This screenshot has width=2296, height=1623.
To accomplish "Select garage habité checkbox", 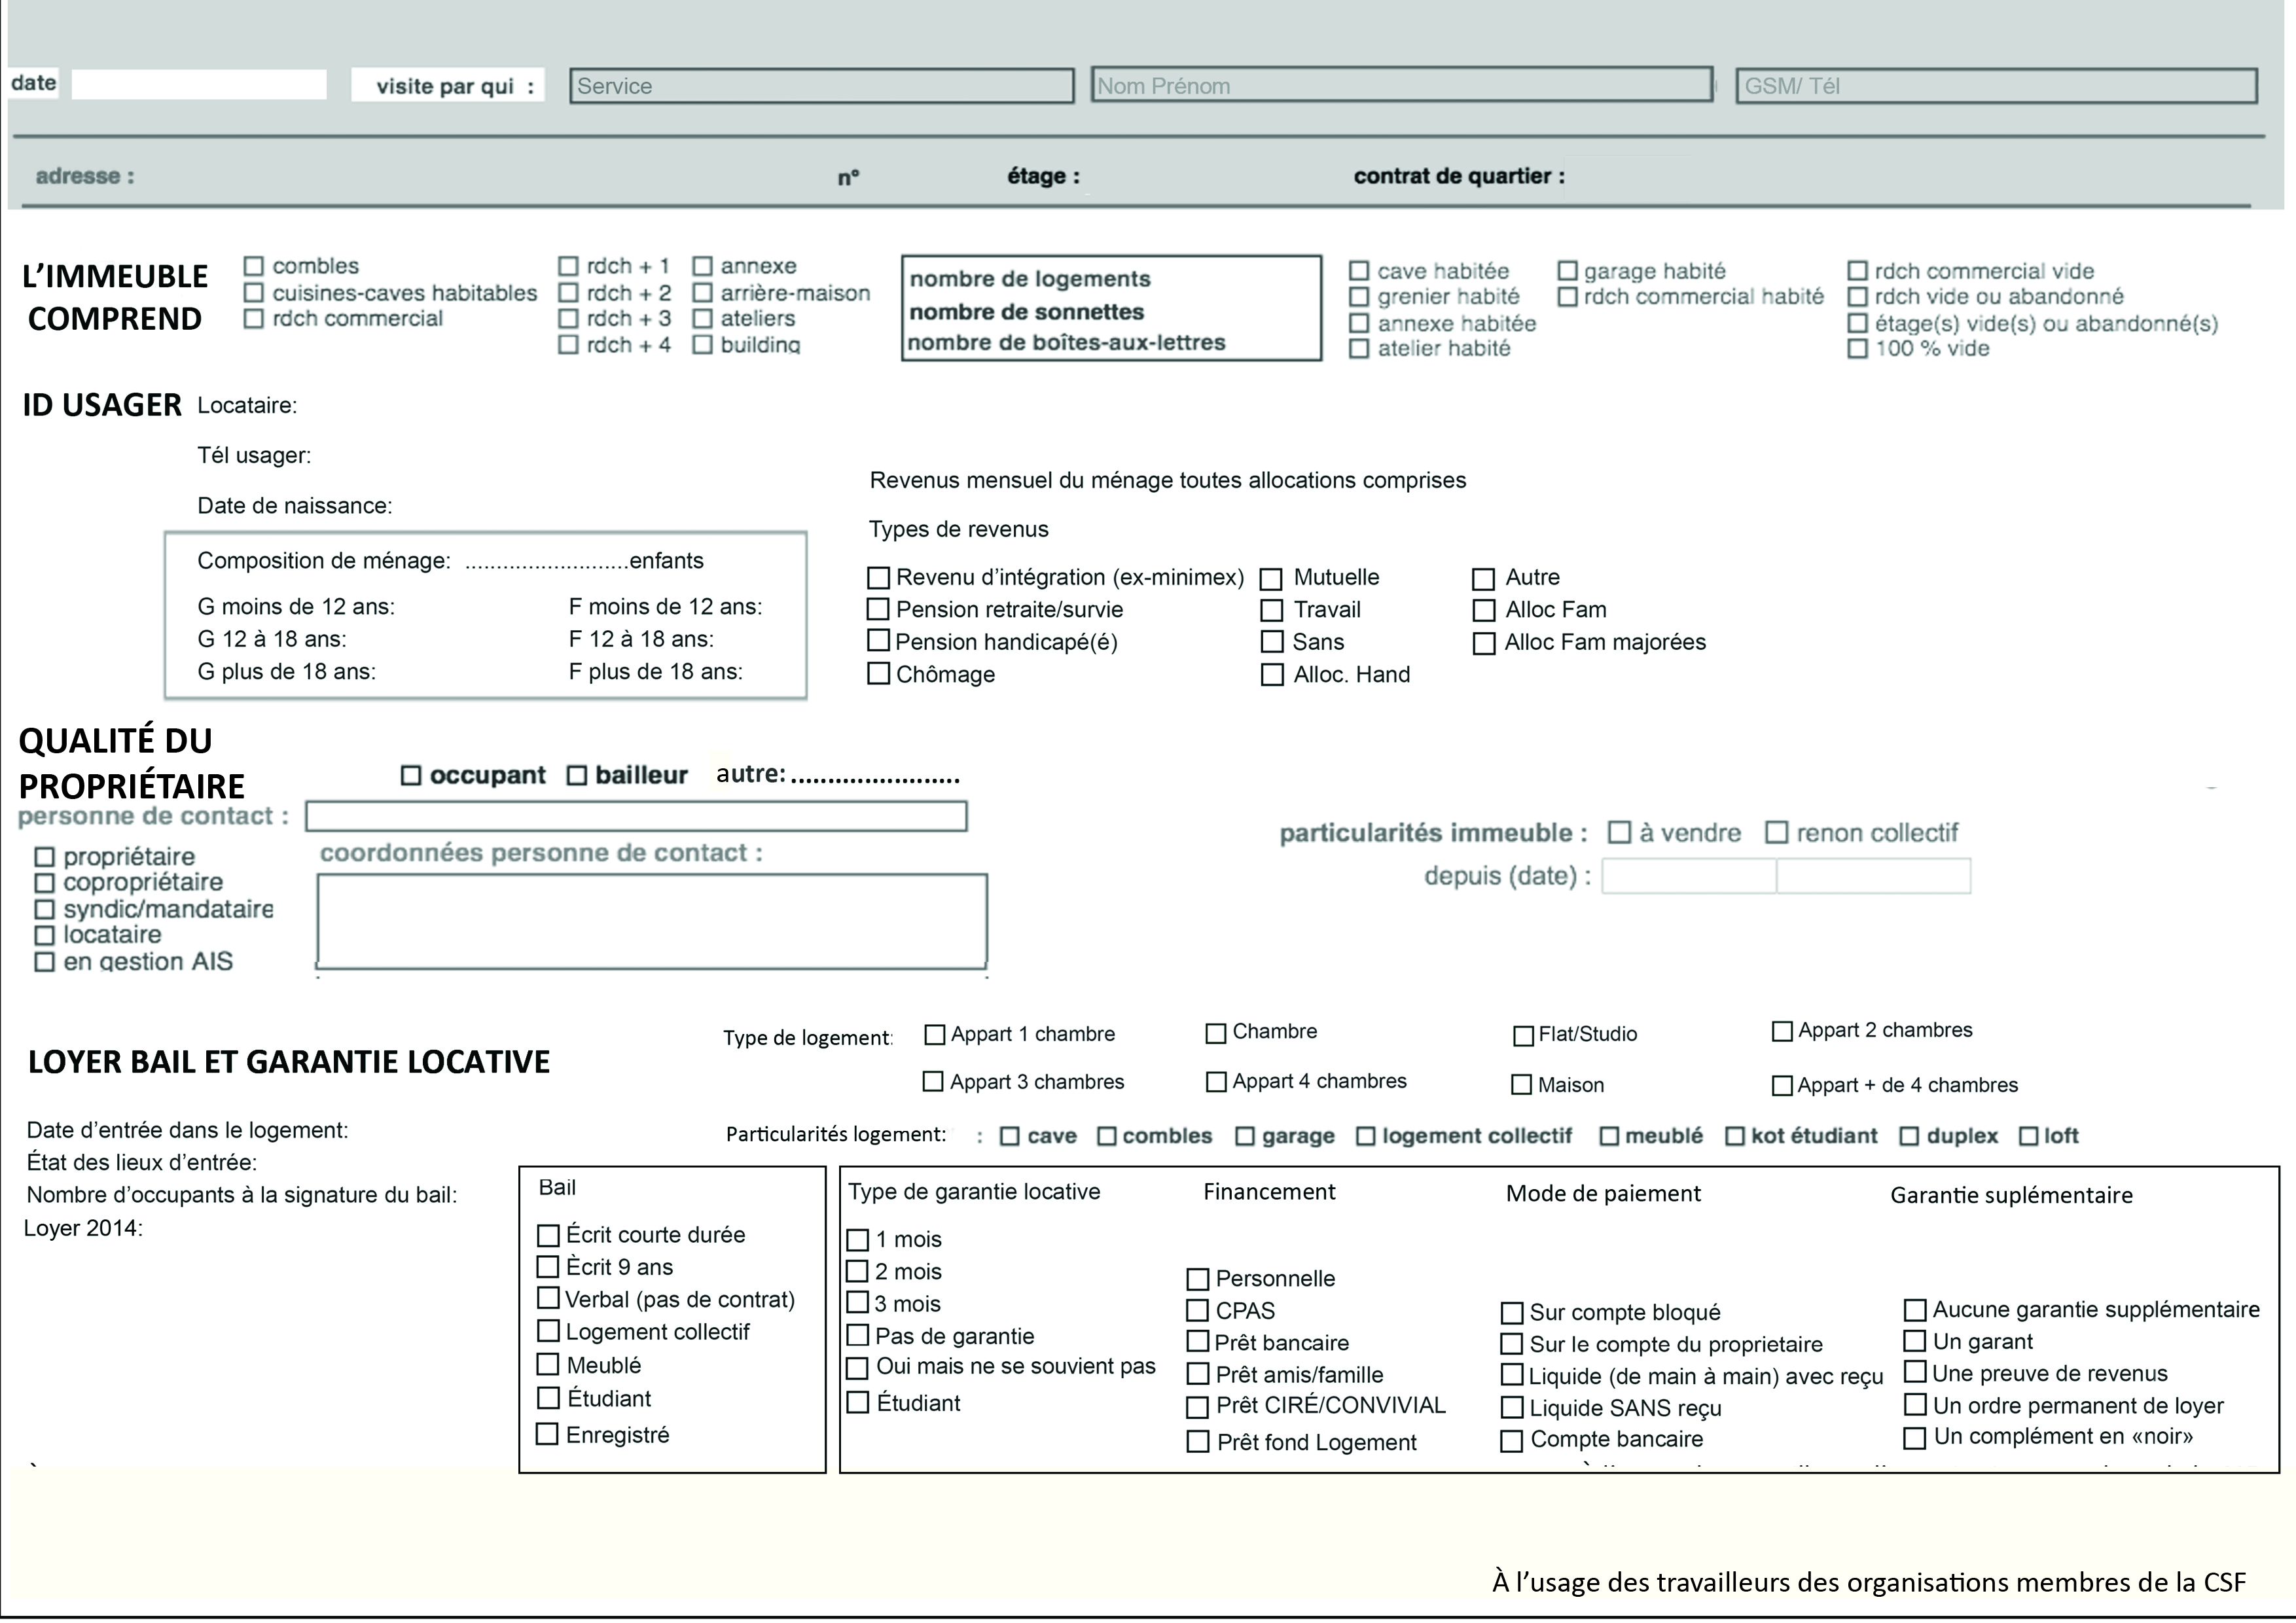I will (1567, 271).
